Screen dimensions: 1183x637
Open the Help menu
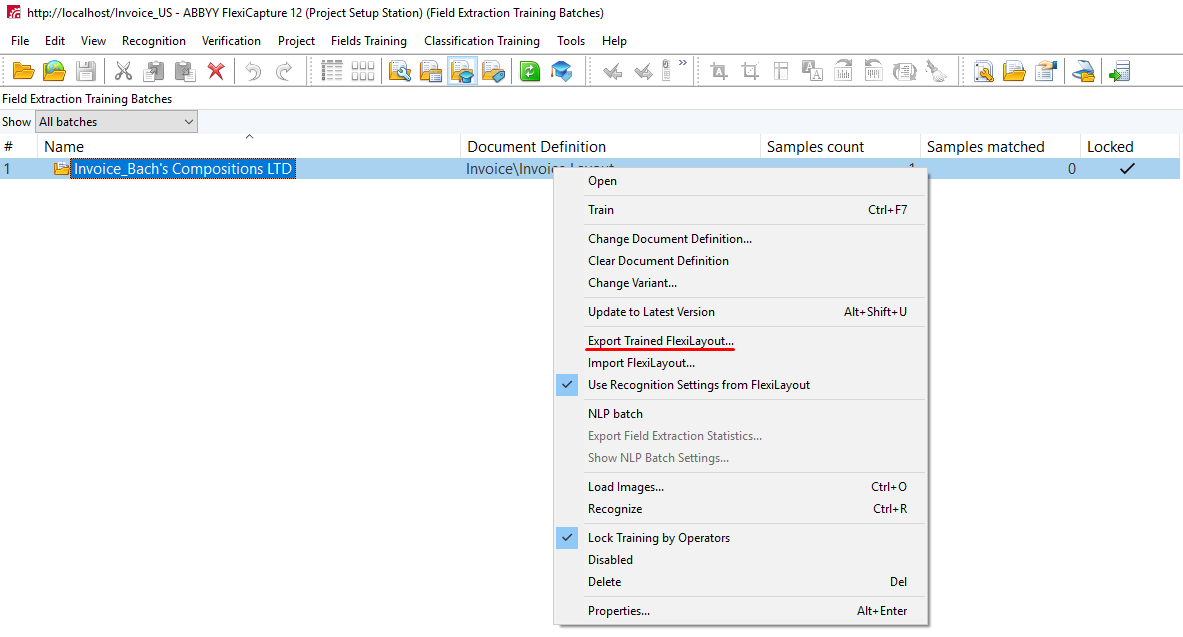pos(614,41)
